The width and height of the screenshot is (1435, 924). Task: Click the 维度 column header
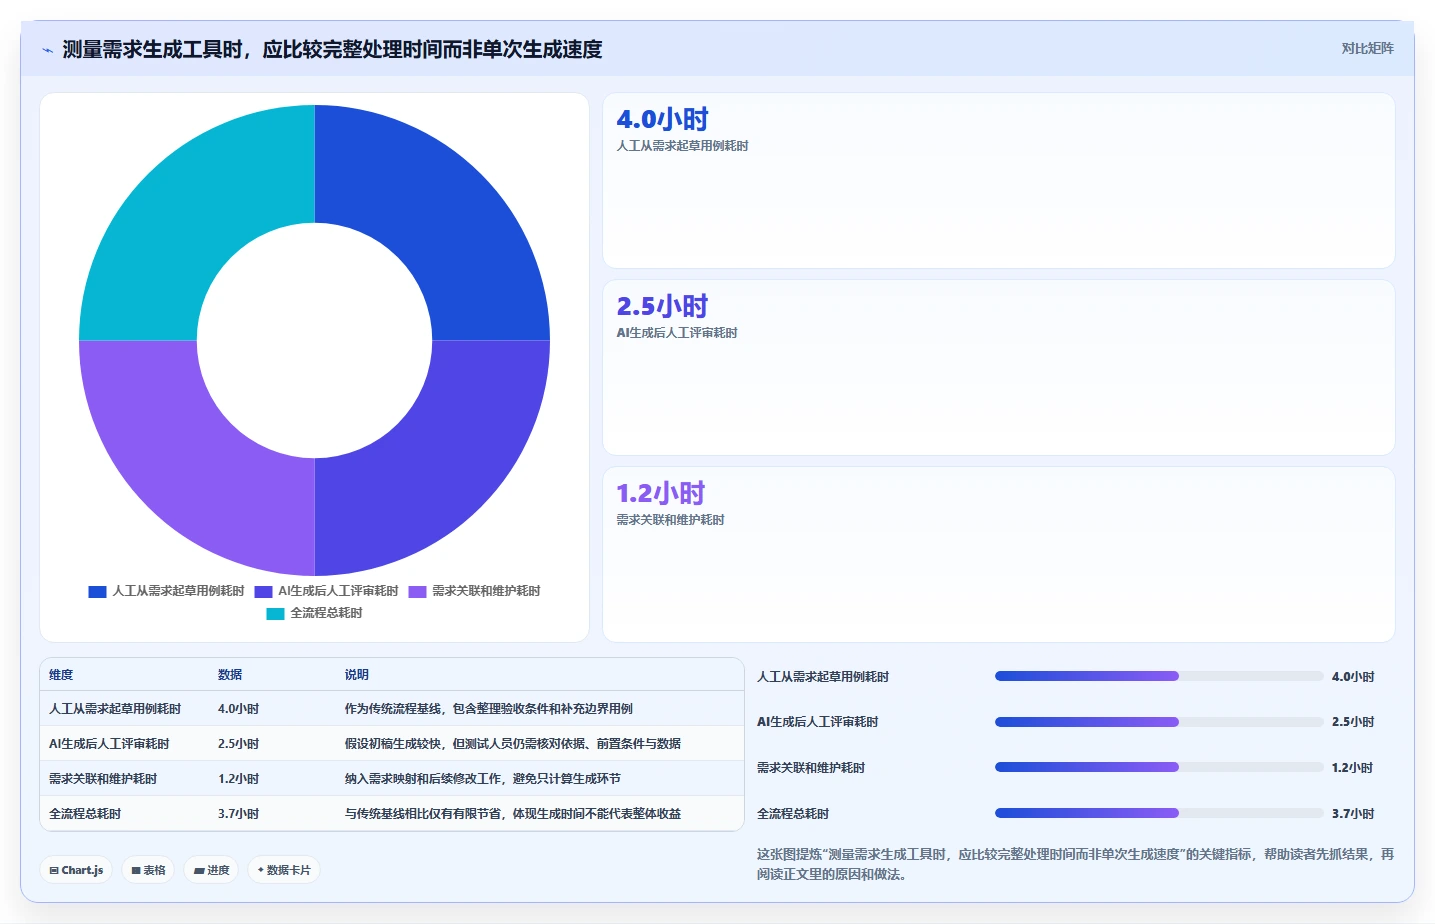[x=61, y=675]
